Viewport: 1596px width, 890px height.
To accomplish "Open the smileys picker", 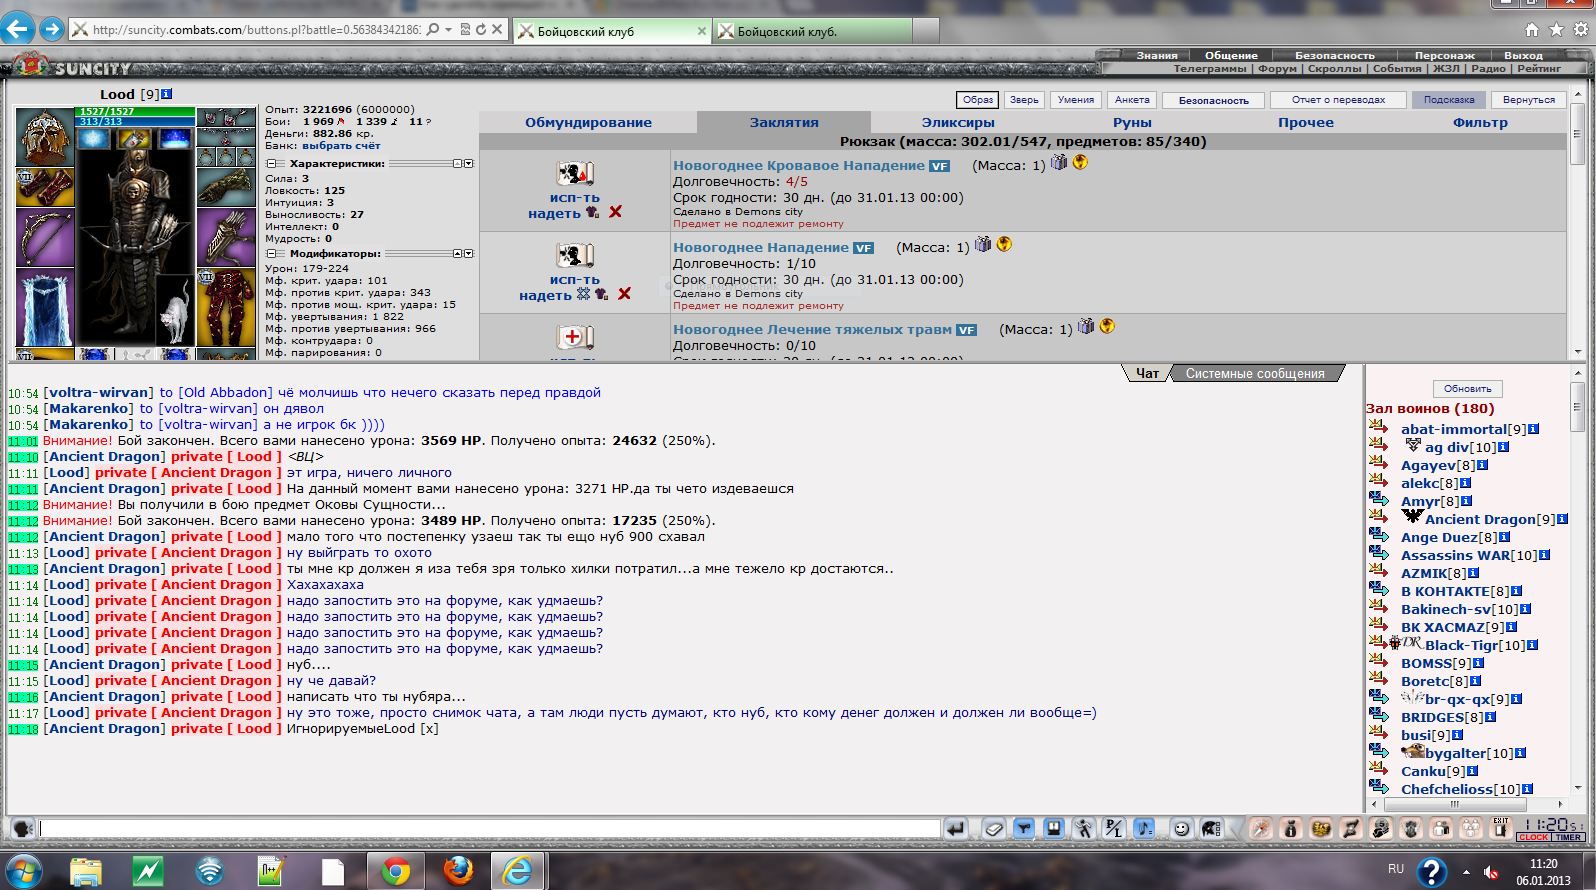I will [1182, 828].
